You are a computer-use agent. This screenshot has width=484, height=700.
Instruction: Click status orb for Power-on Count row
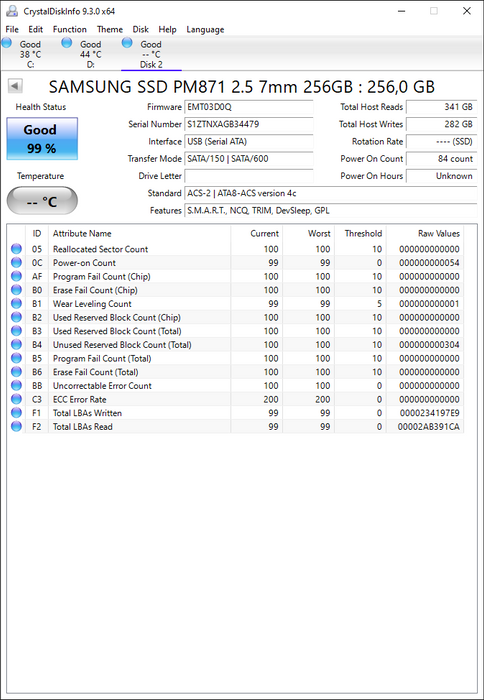17,262
